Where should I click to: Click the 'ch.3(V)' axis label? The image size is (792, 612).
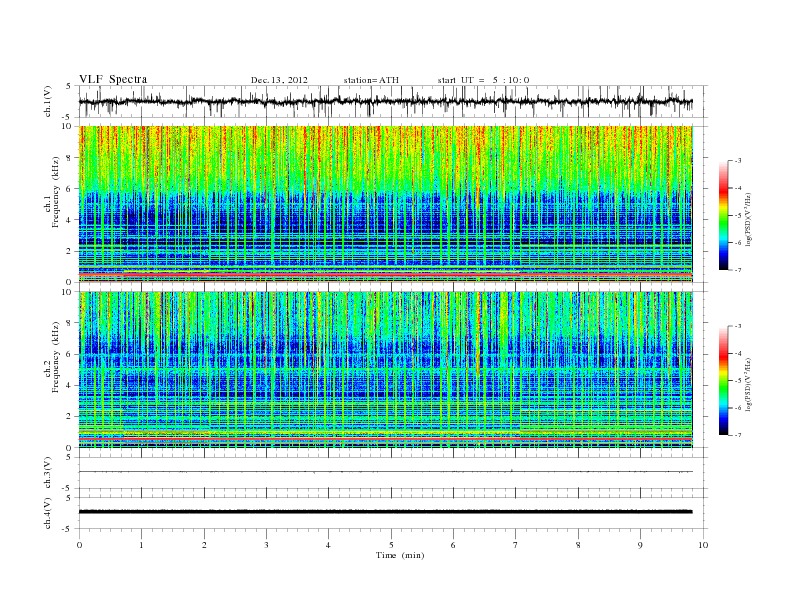tap(48, 473)
